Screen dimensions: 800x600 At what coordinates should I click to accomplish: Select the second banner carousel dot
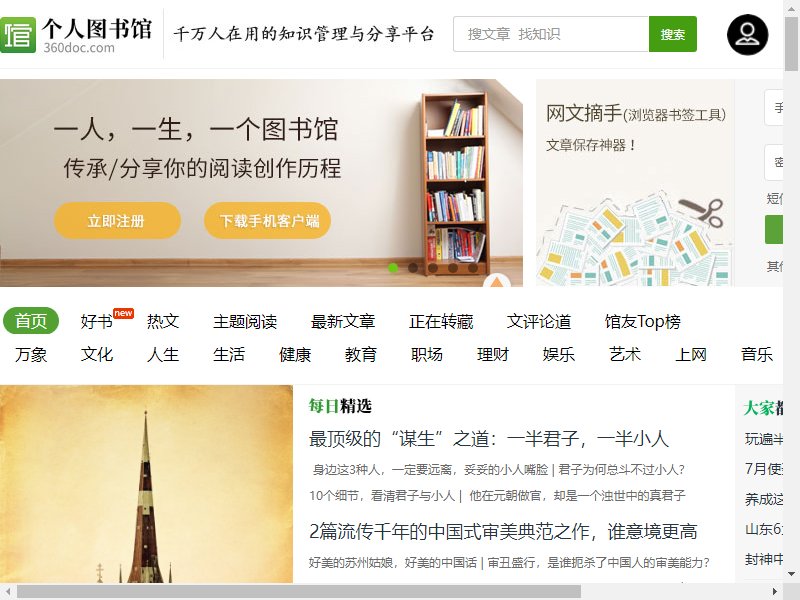[x=413, y=268]
